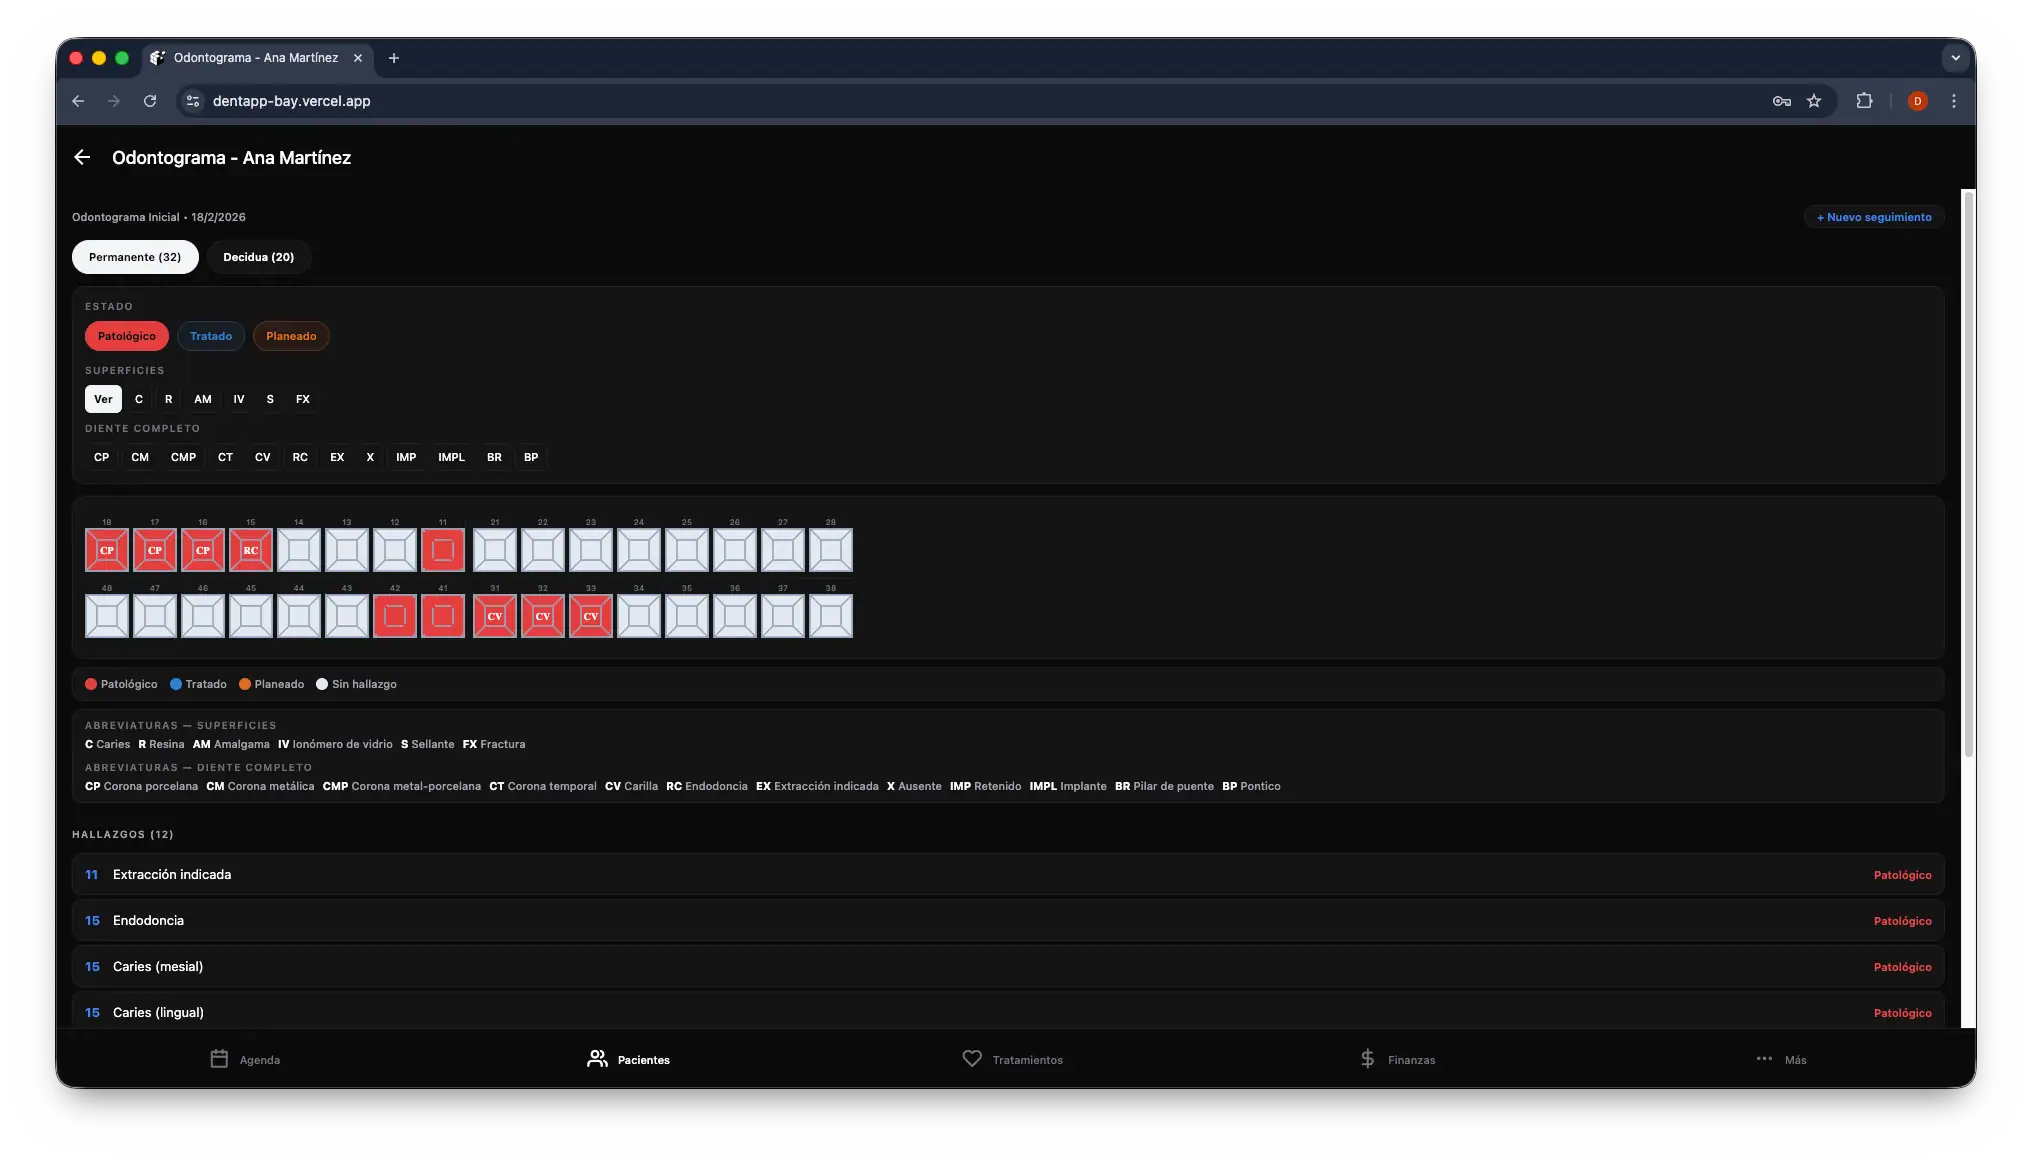
Task: Open the Chrome three-dot menu
Action: [1953, 101]
